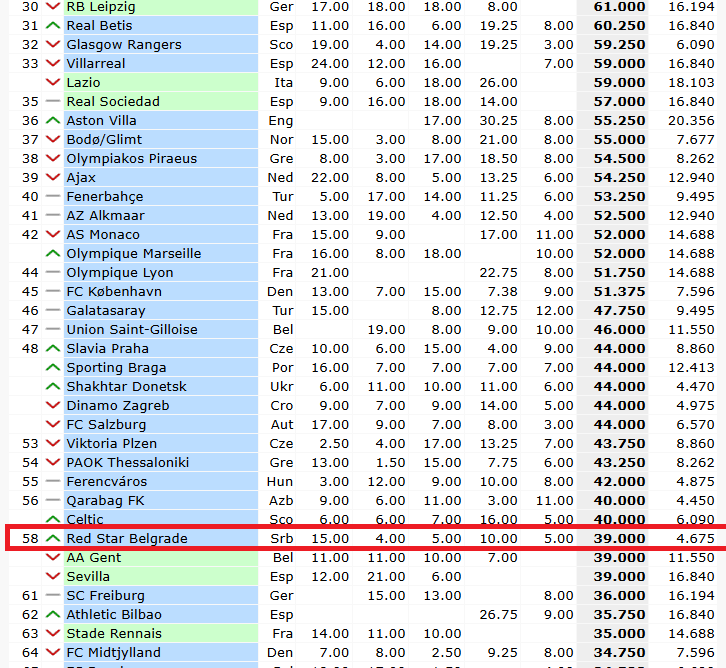Click the grey dash icon beside Fenerbahçe
The width and height of the screenshot is (726, 668).
(53, 197)
